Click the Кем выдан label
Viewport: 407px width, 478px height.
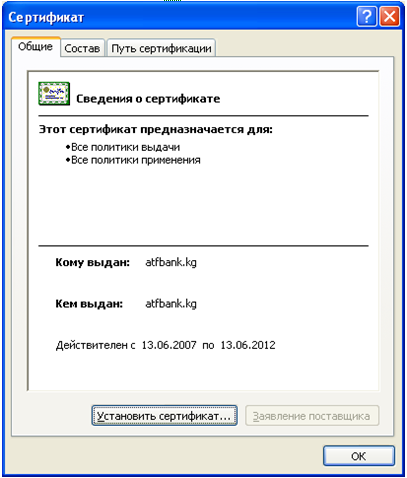point(89,304)
